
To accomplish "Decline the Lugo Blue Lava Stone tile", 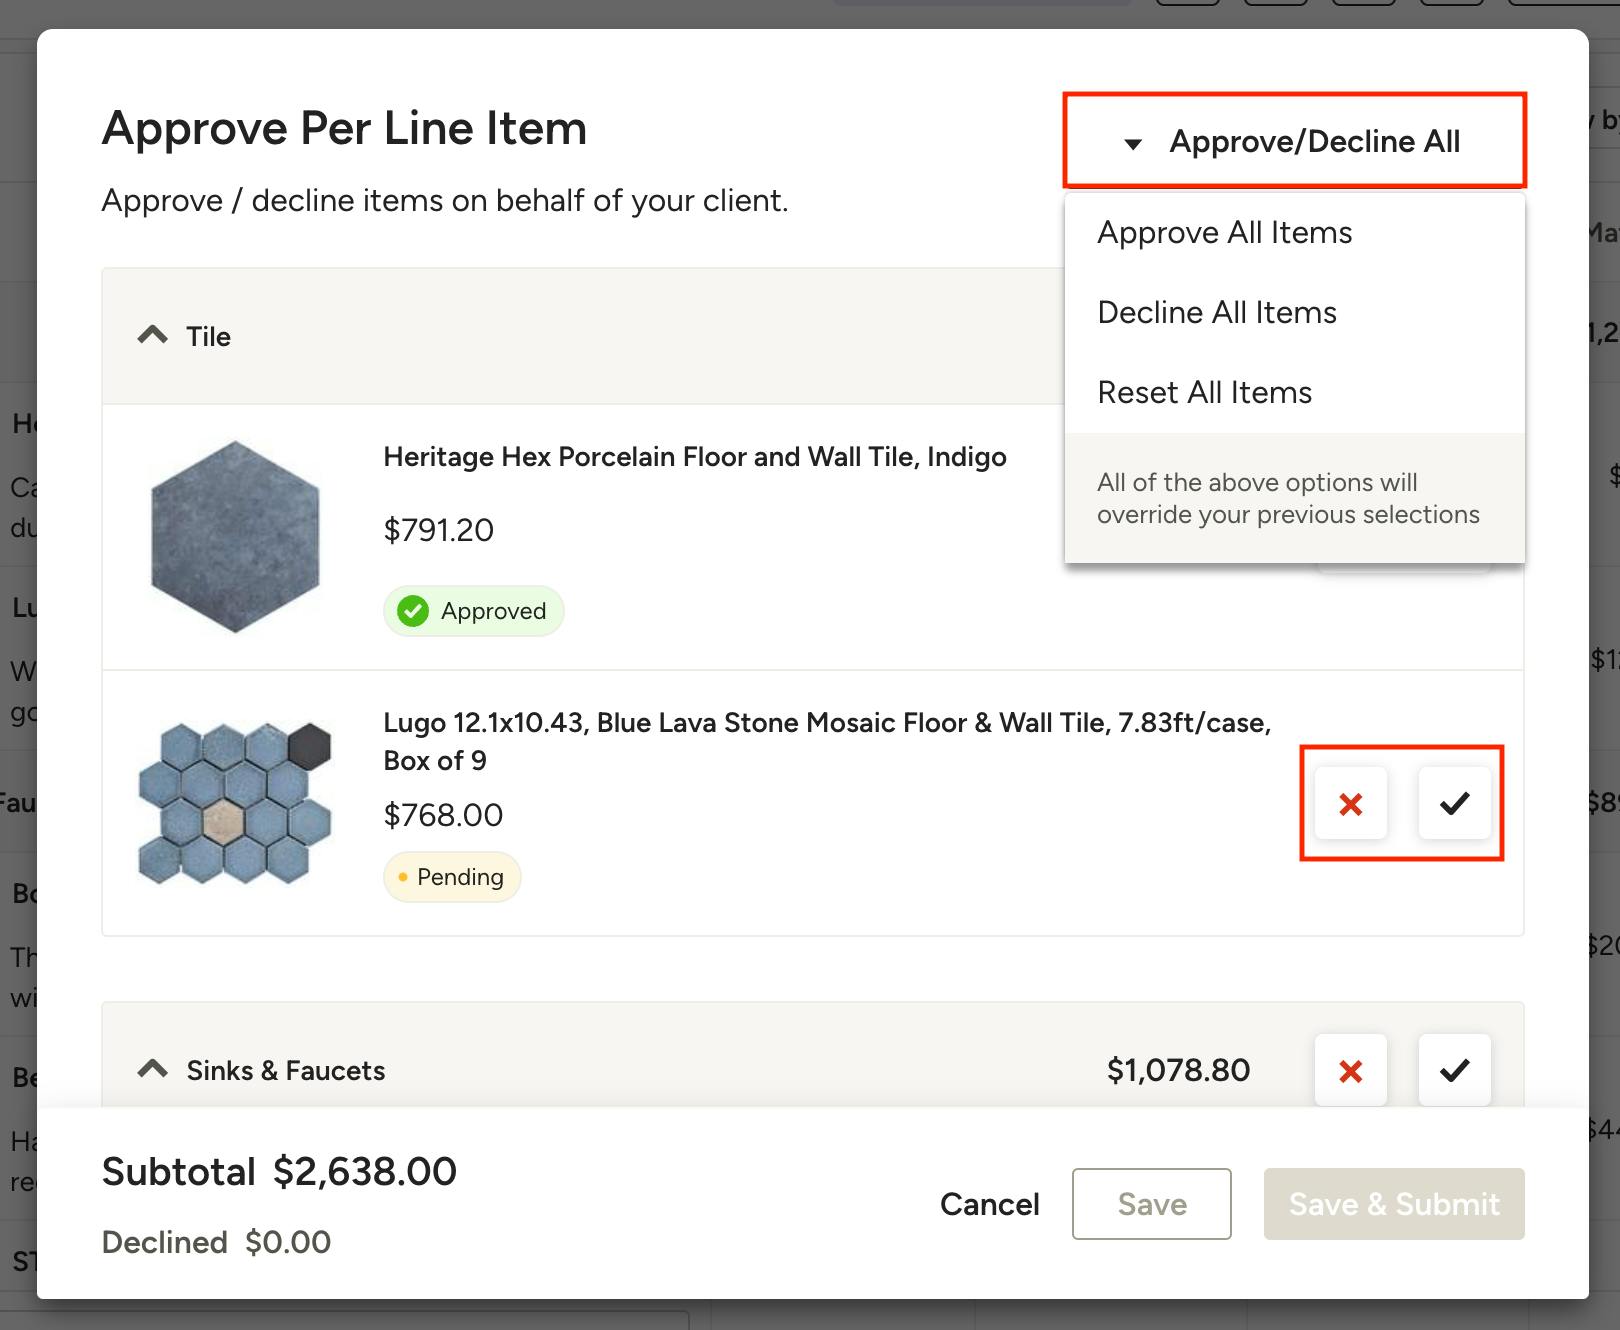I will pyautogui.click(x=1350, y=803).
